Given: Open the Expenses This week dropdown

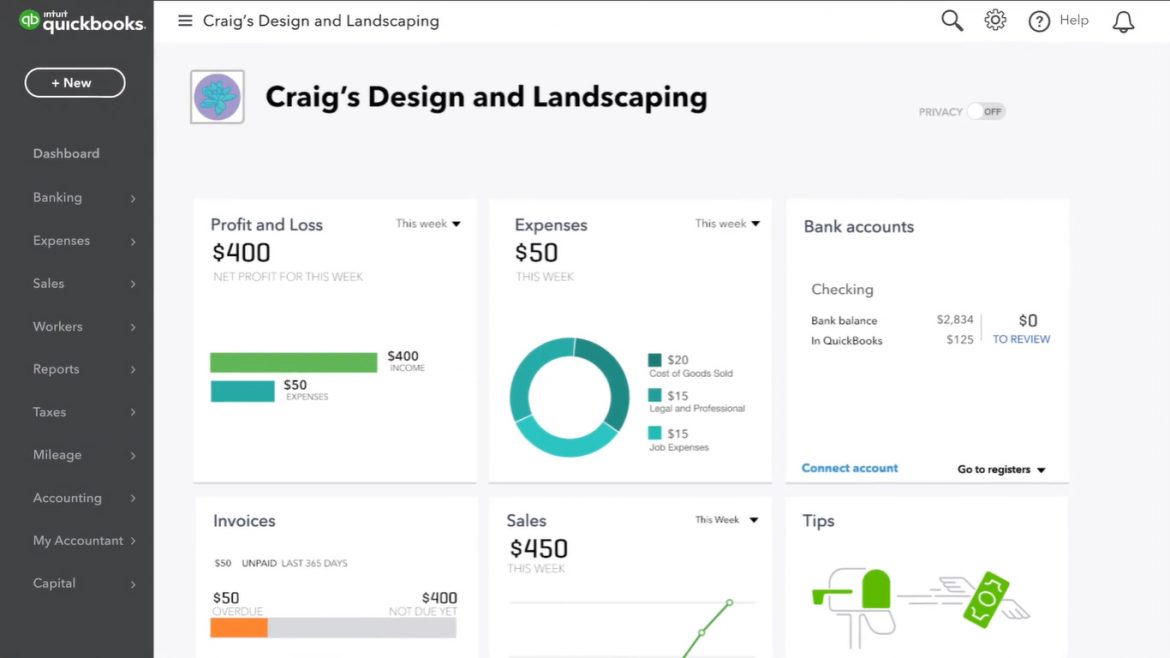Looking at the screenshot, I should [x=727, y=223].
